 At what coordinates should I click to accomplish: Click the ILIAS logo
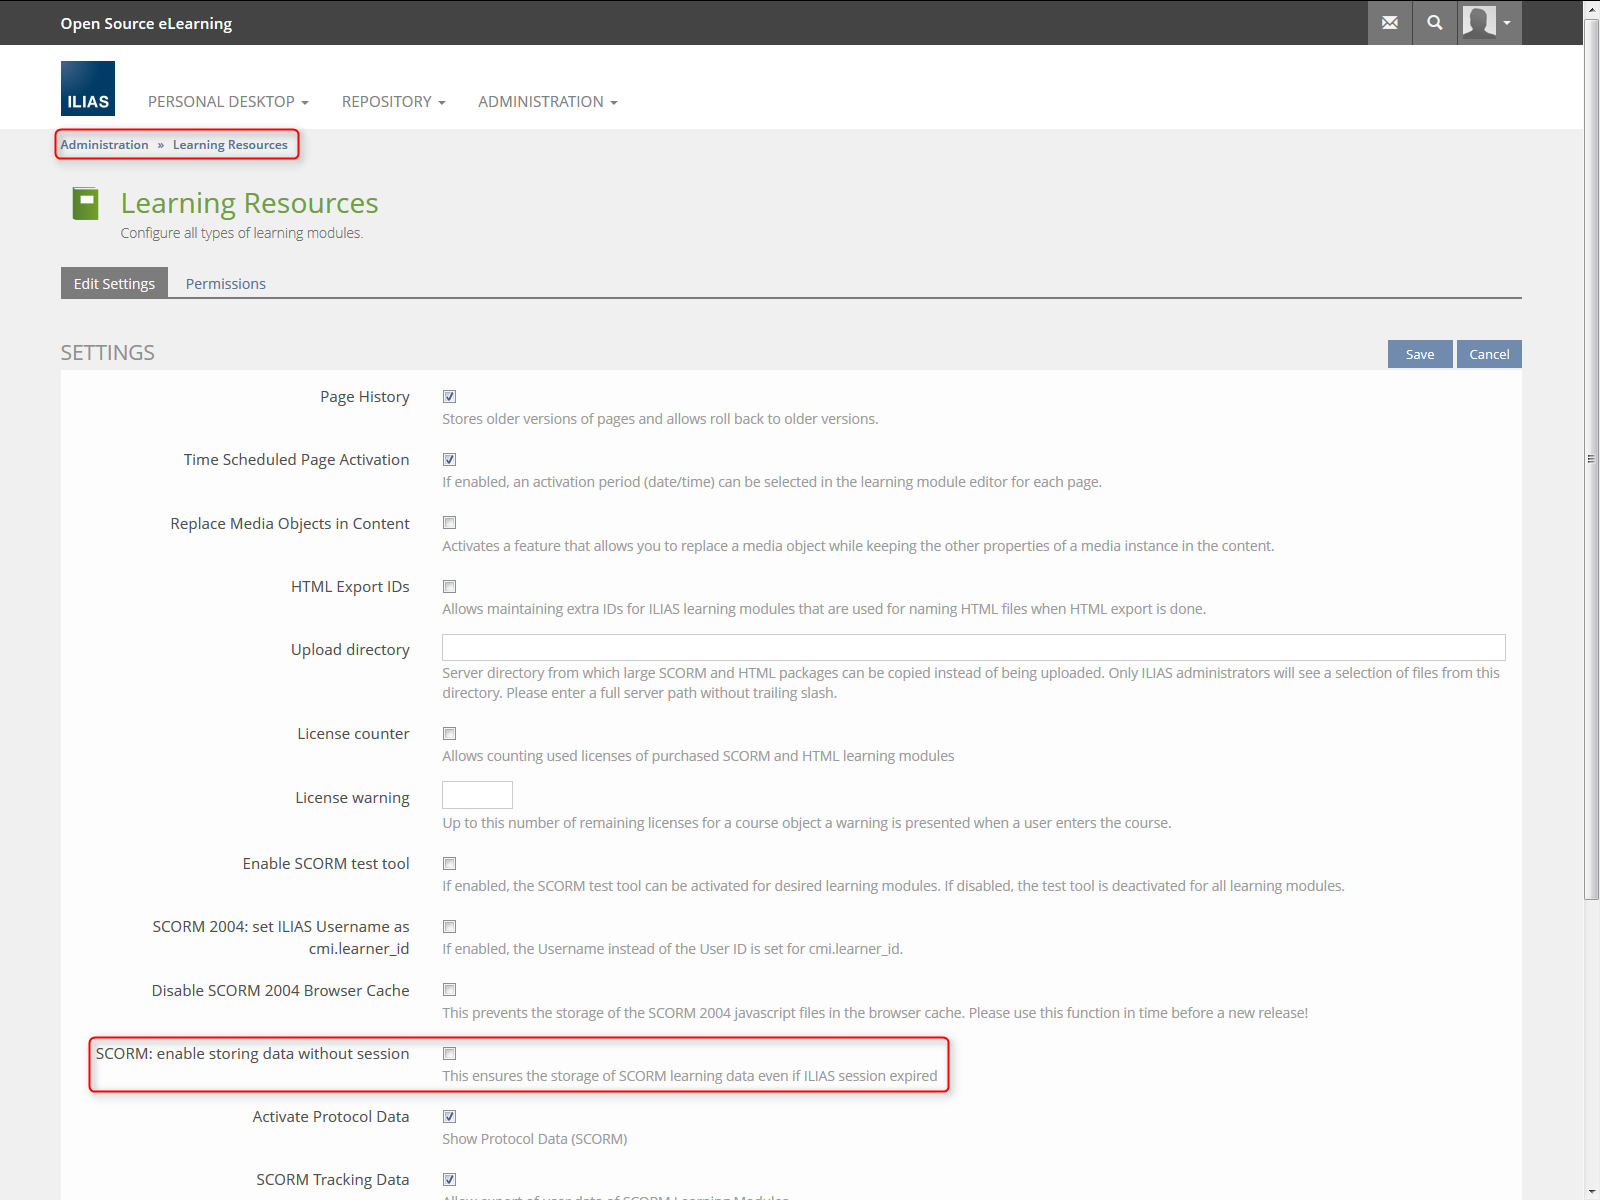[x=88, y=88]
